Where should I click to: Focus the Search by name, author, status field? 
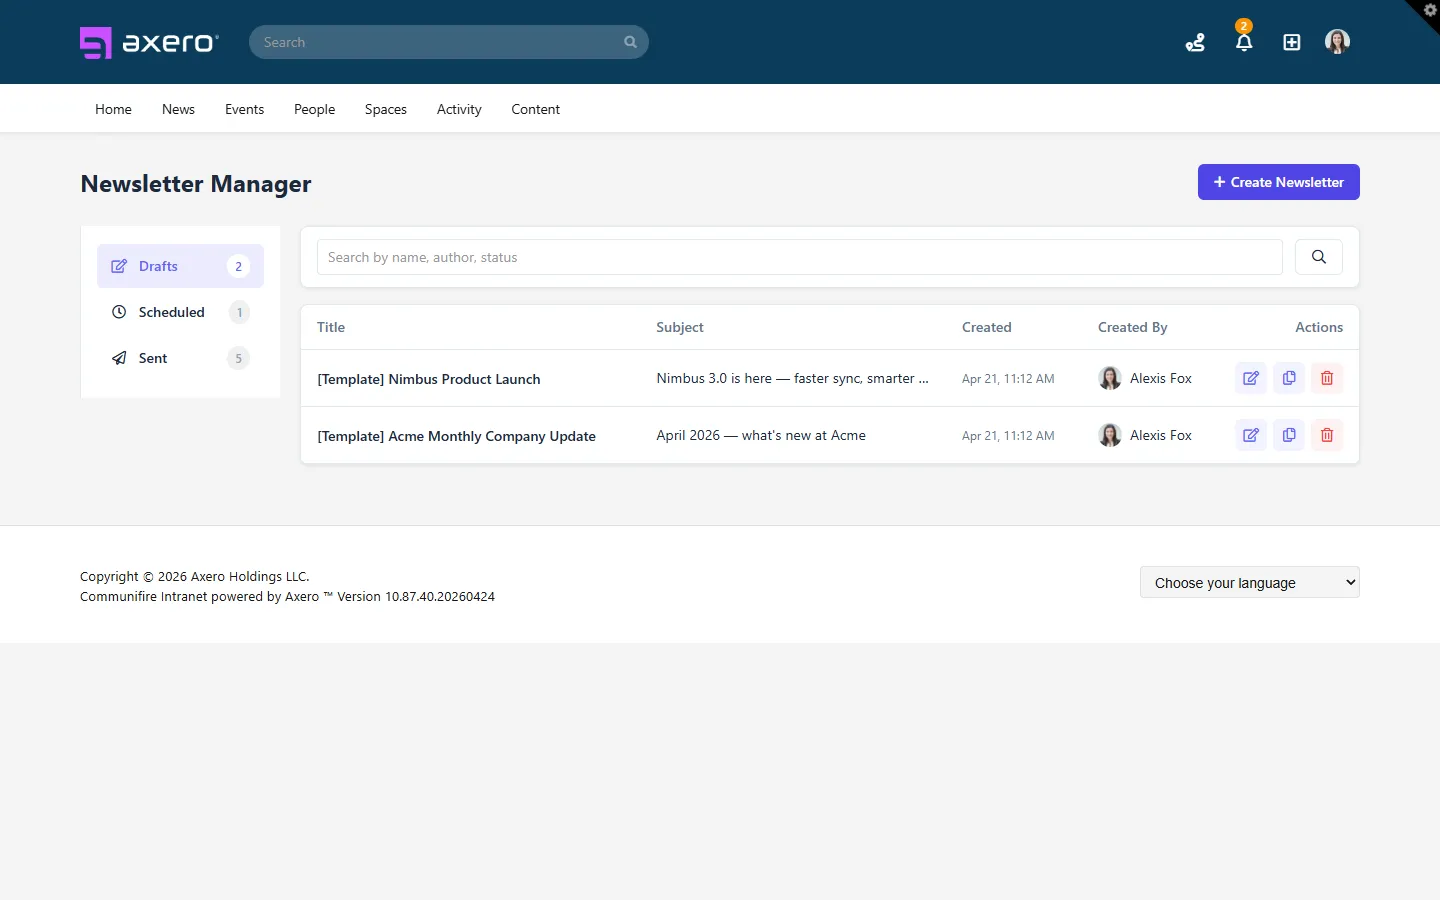800,257
